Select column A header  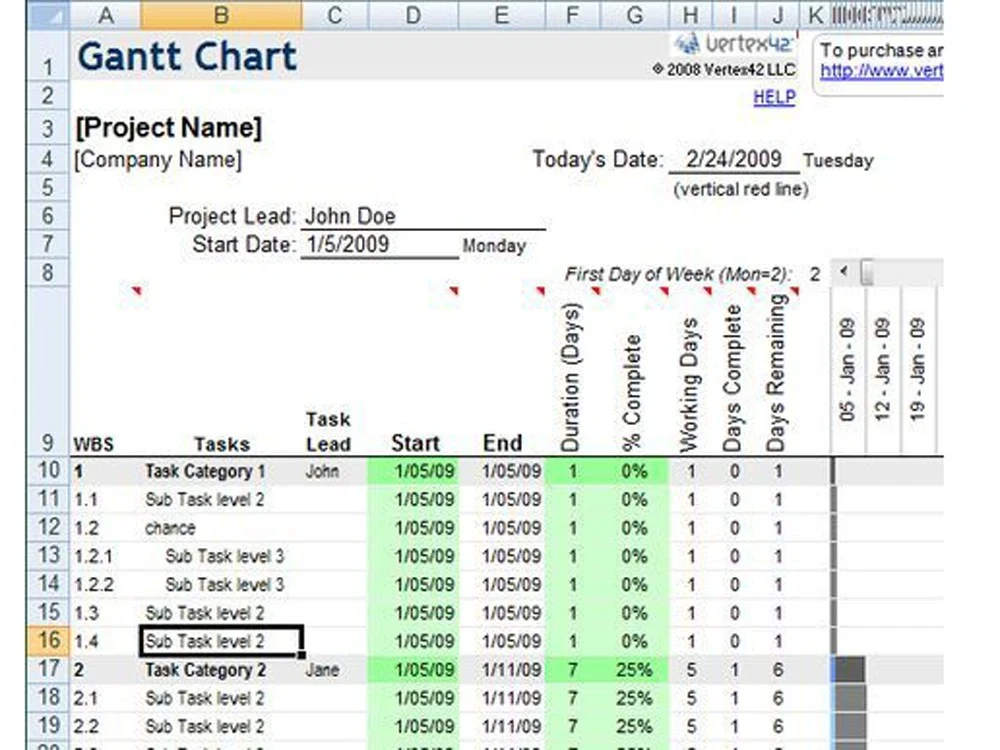pyautogui.click(x=105, y=15)
